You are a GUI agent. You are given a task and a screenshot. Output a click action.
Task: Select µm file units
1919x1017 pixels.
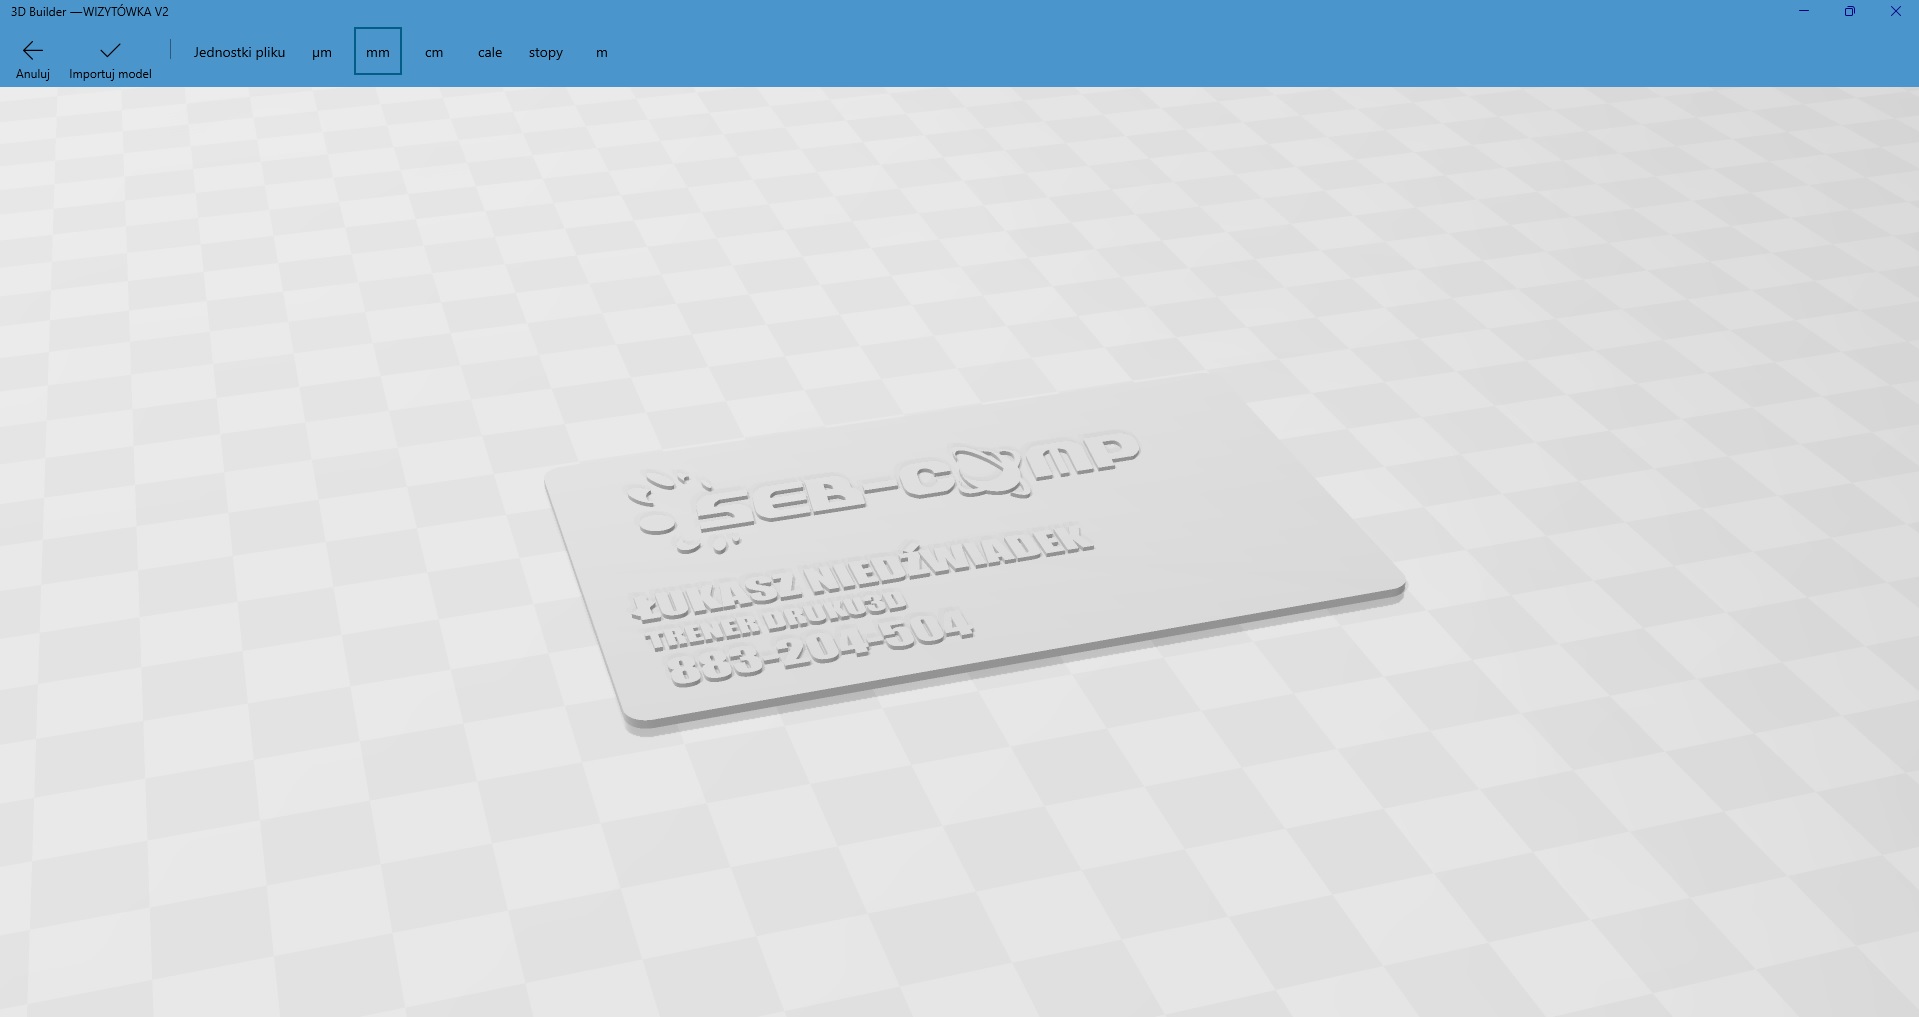click(x=322, y=52)
